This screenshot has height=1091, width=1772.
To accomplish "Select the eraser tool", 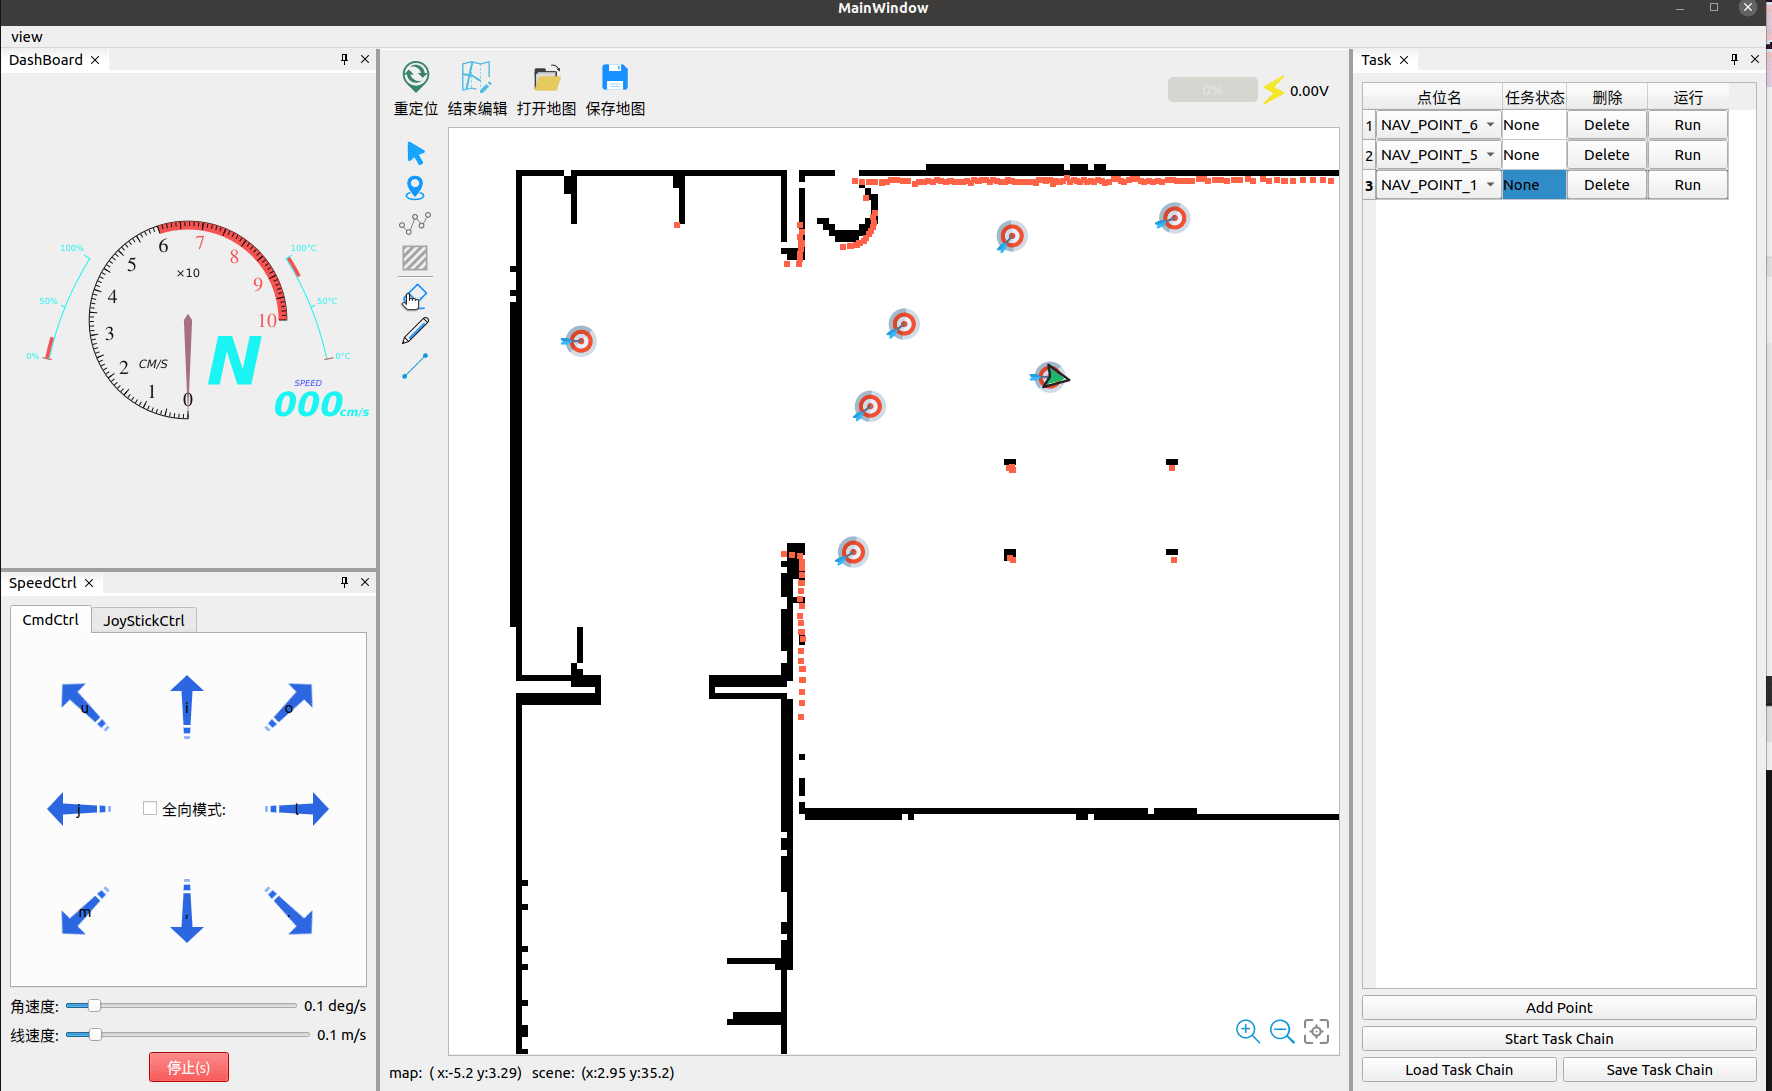I will pyautogui.click(x=415, y=295).
